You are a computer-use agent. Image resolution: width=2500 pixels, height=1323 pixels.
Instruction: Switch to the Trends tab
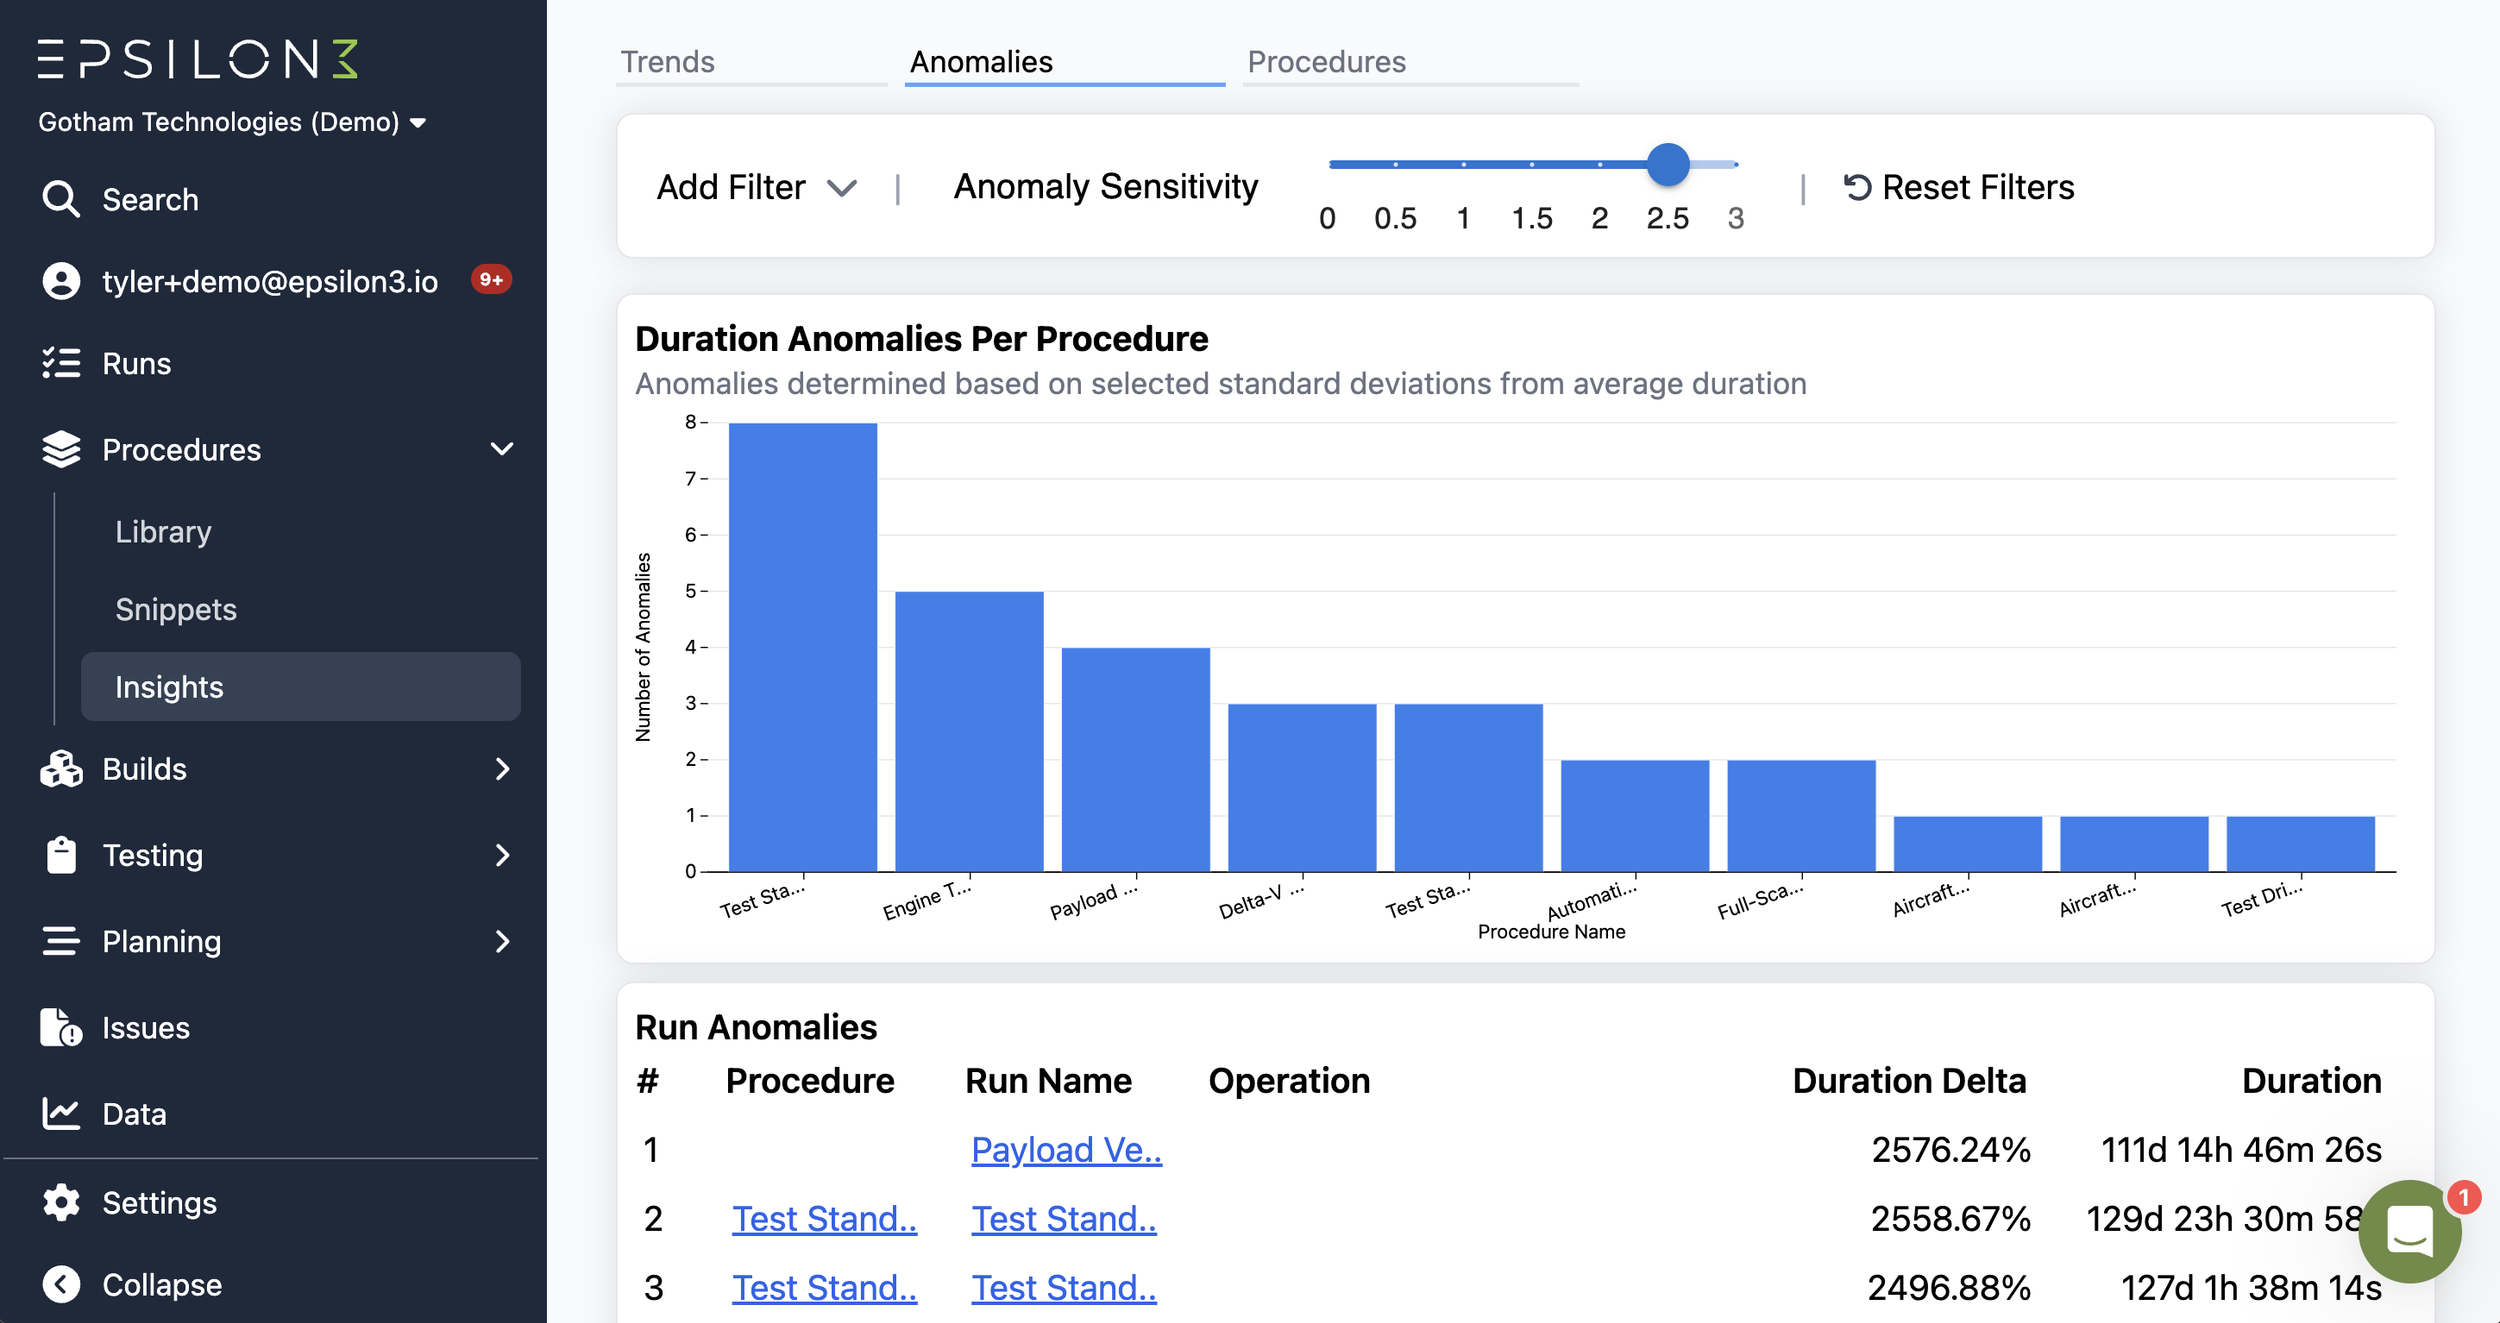click(666, 61)
